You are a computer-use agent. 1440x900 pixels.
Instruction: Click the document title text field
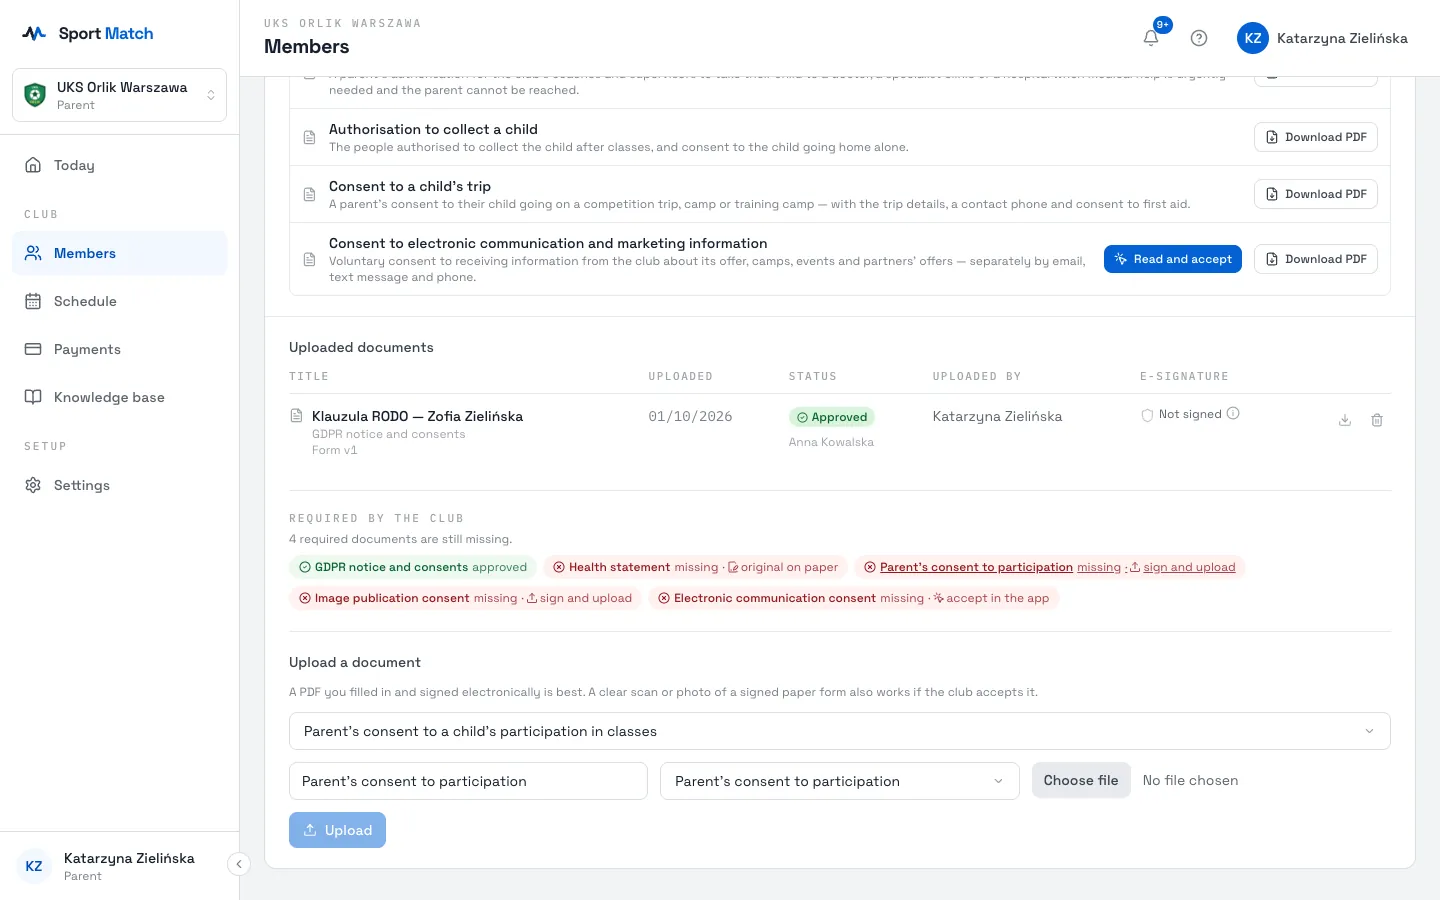468,781
